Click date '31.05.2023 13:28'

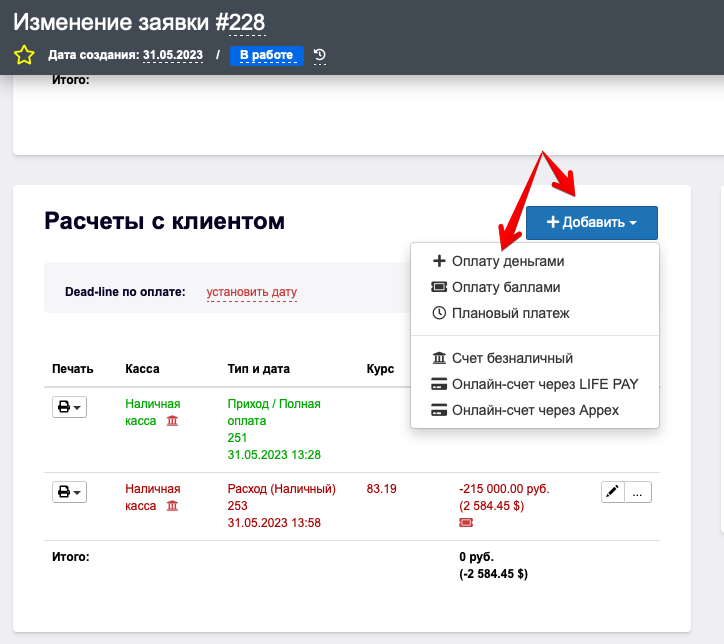pos(274,455)
